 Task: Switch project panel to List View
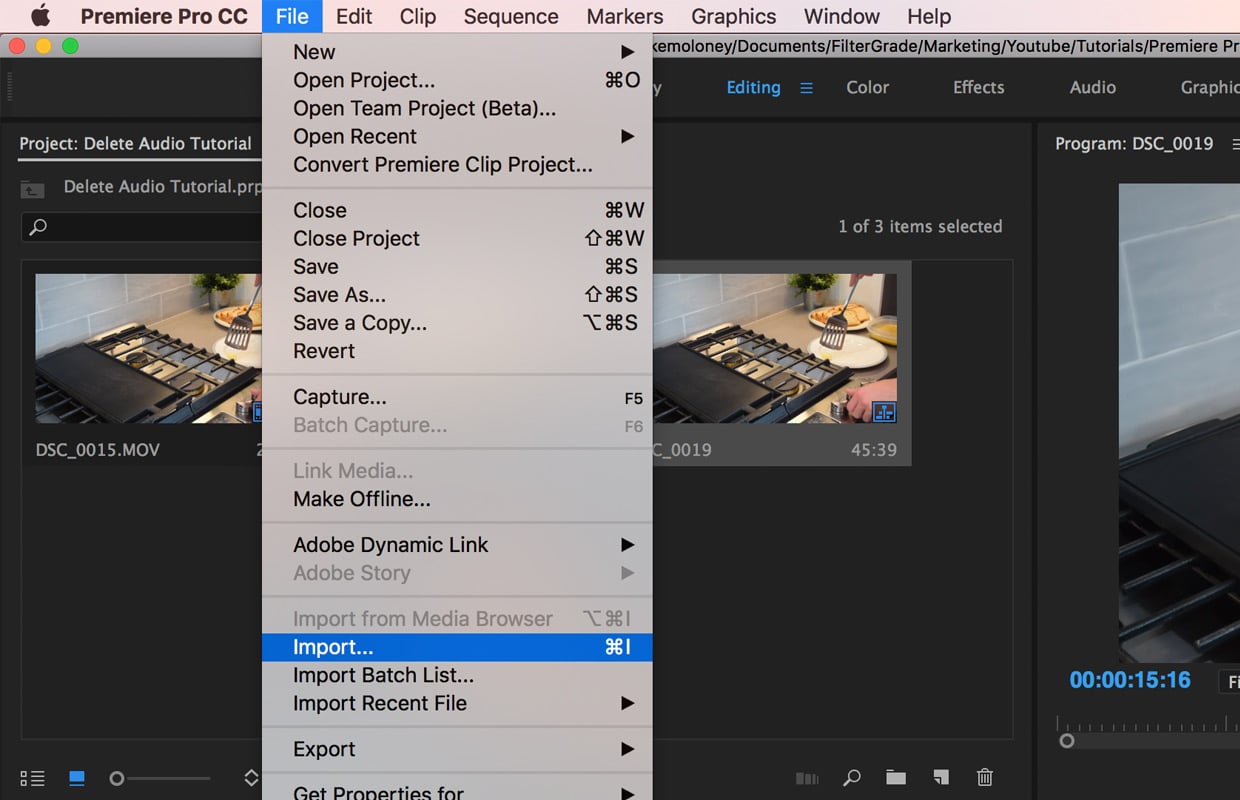point(33,778)
